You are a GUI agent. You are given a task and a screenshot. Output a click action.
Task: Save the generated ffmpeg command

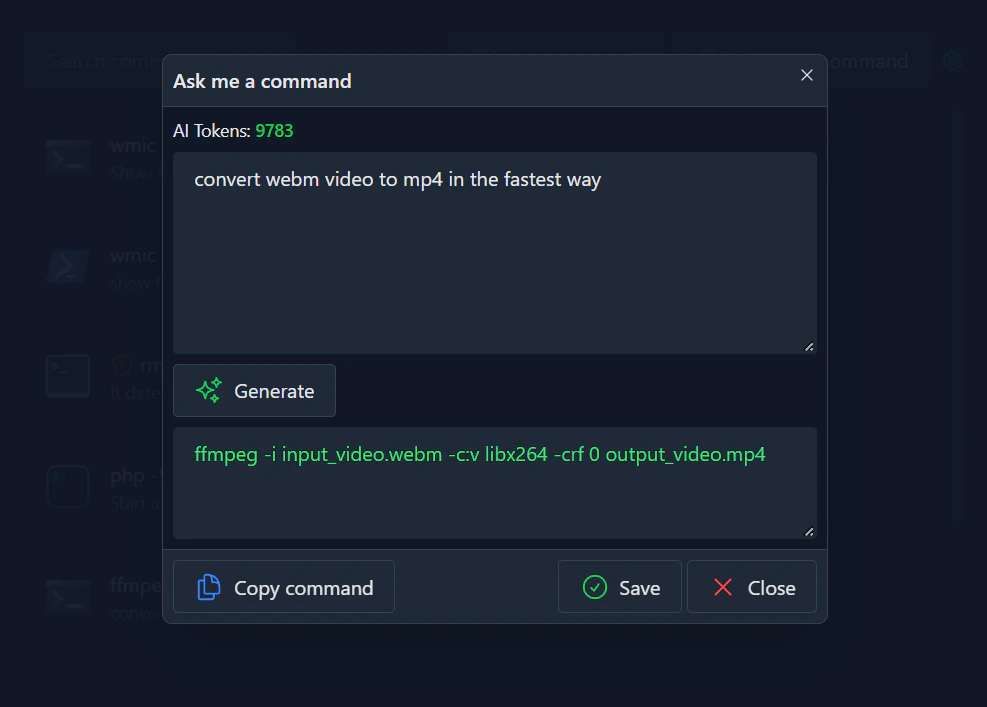620,587
